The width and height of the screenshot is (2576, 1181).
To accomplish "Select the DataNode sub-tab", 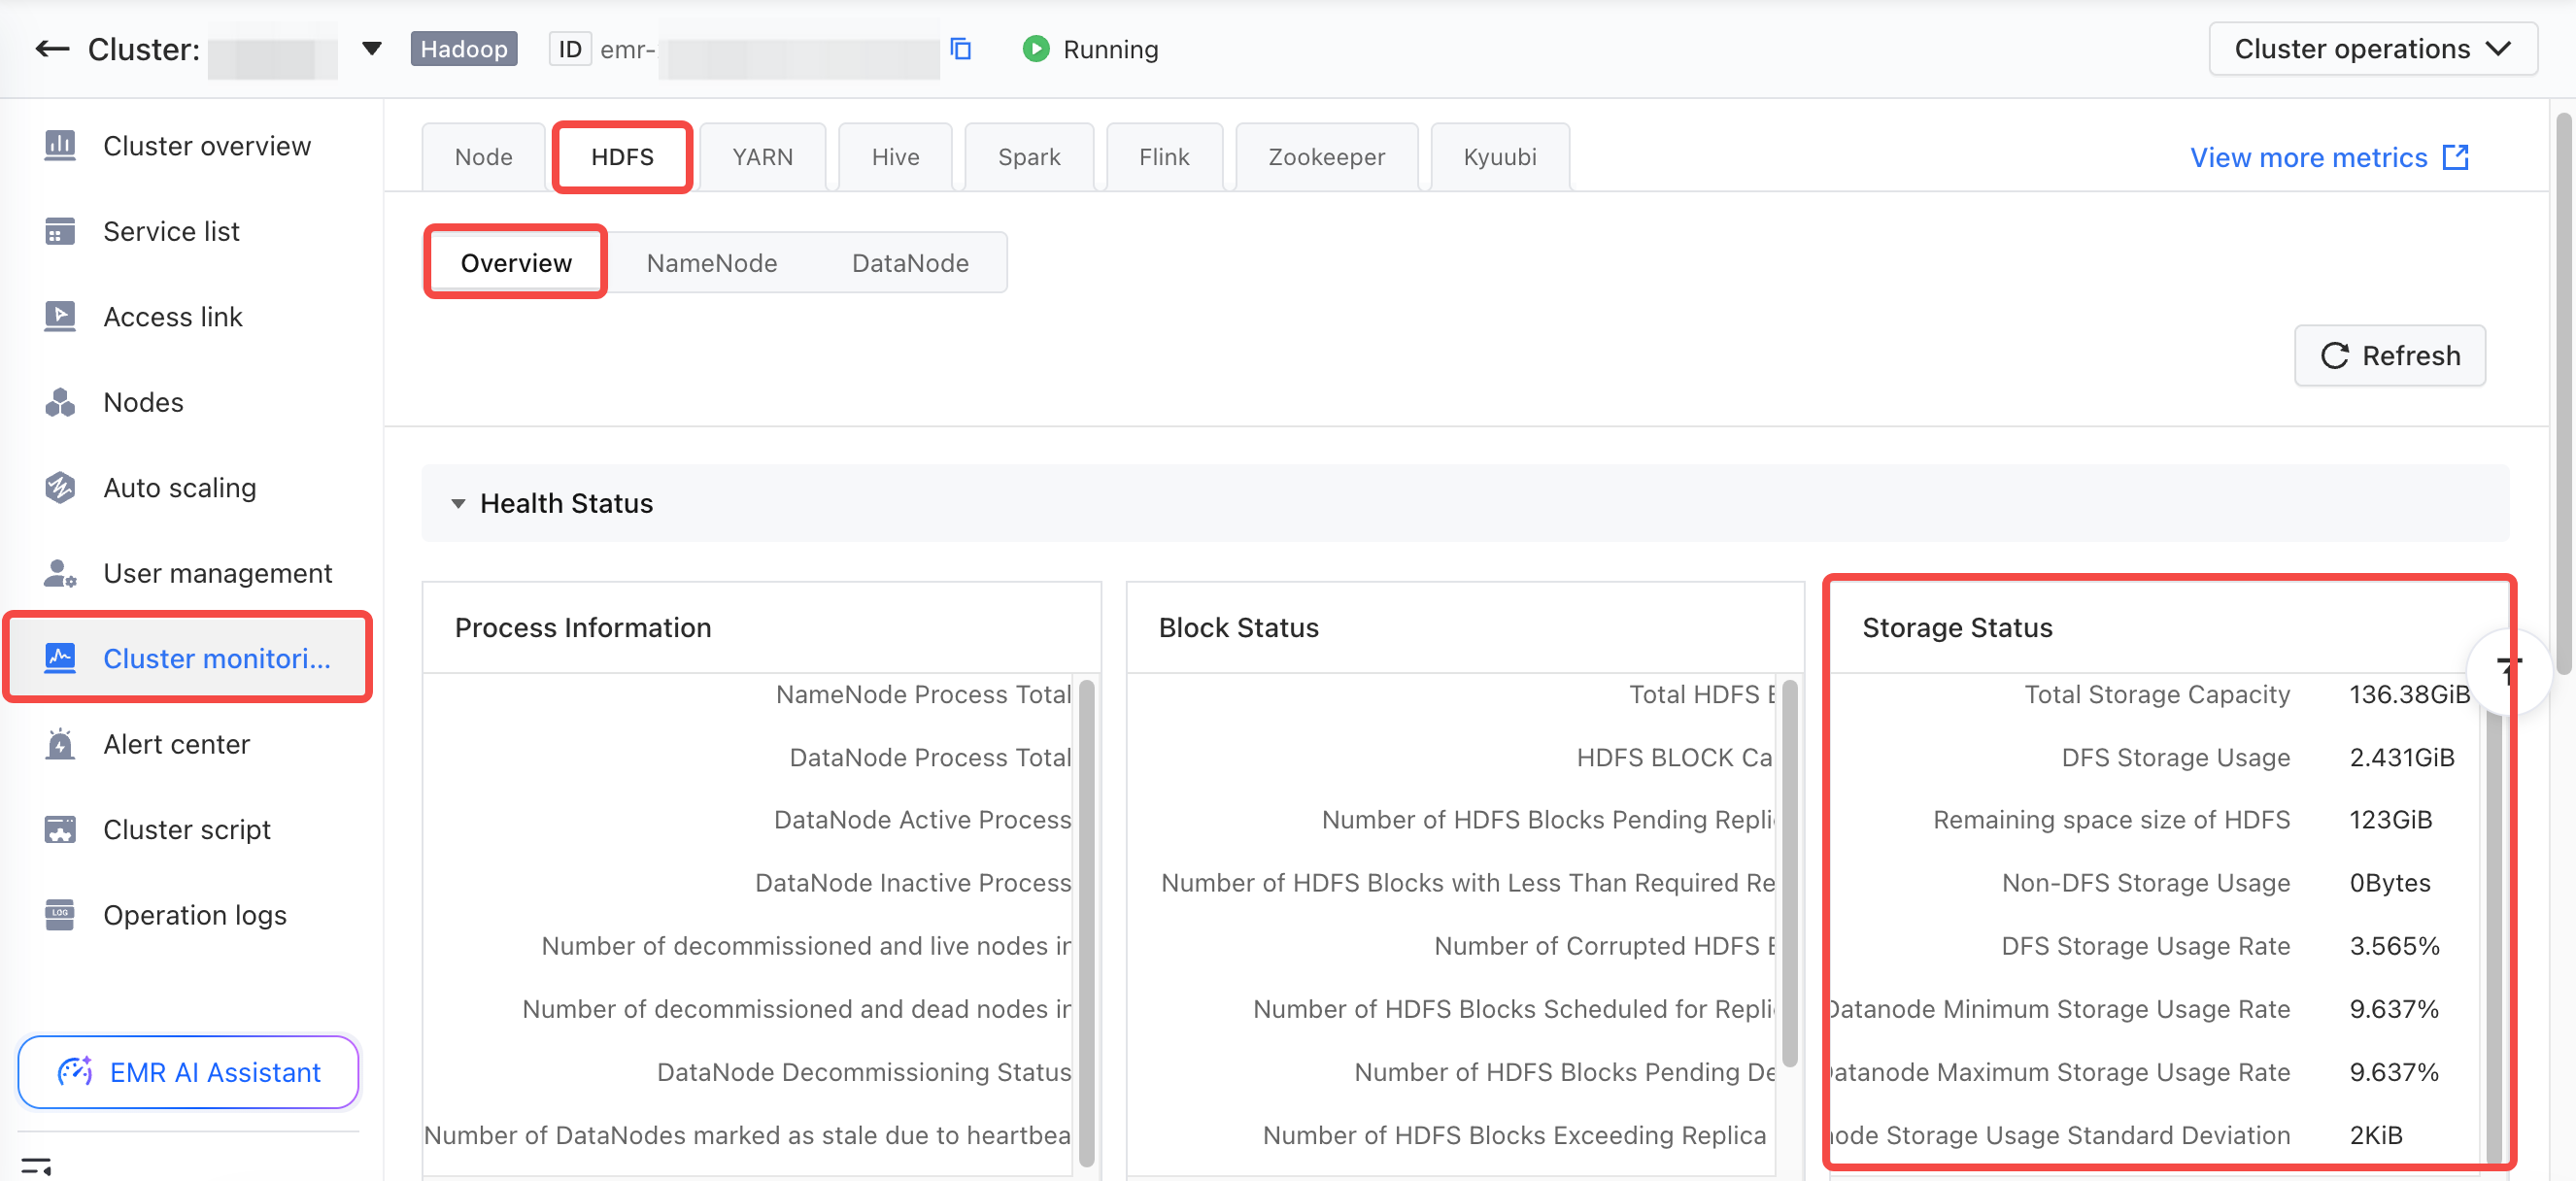I will click(x=910, y=263).
